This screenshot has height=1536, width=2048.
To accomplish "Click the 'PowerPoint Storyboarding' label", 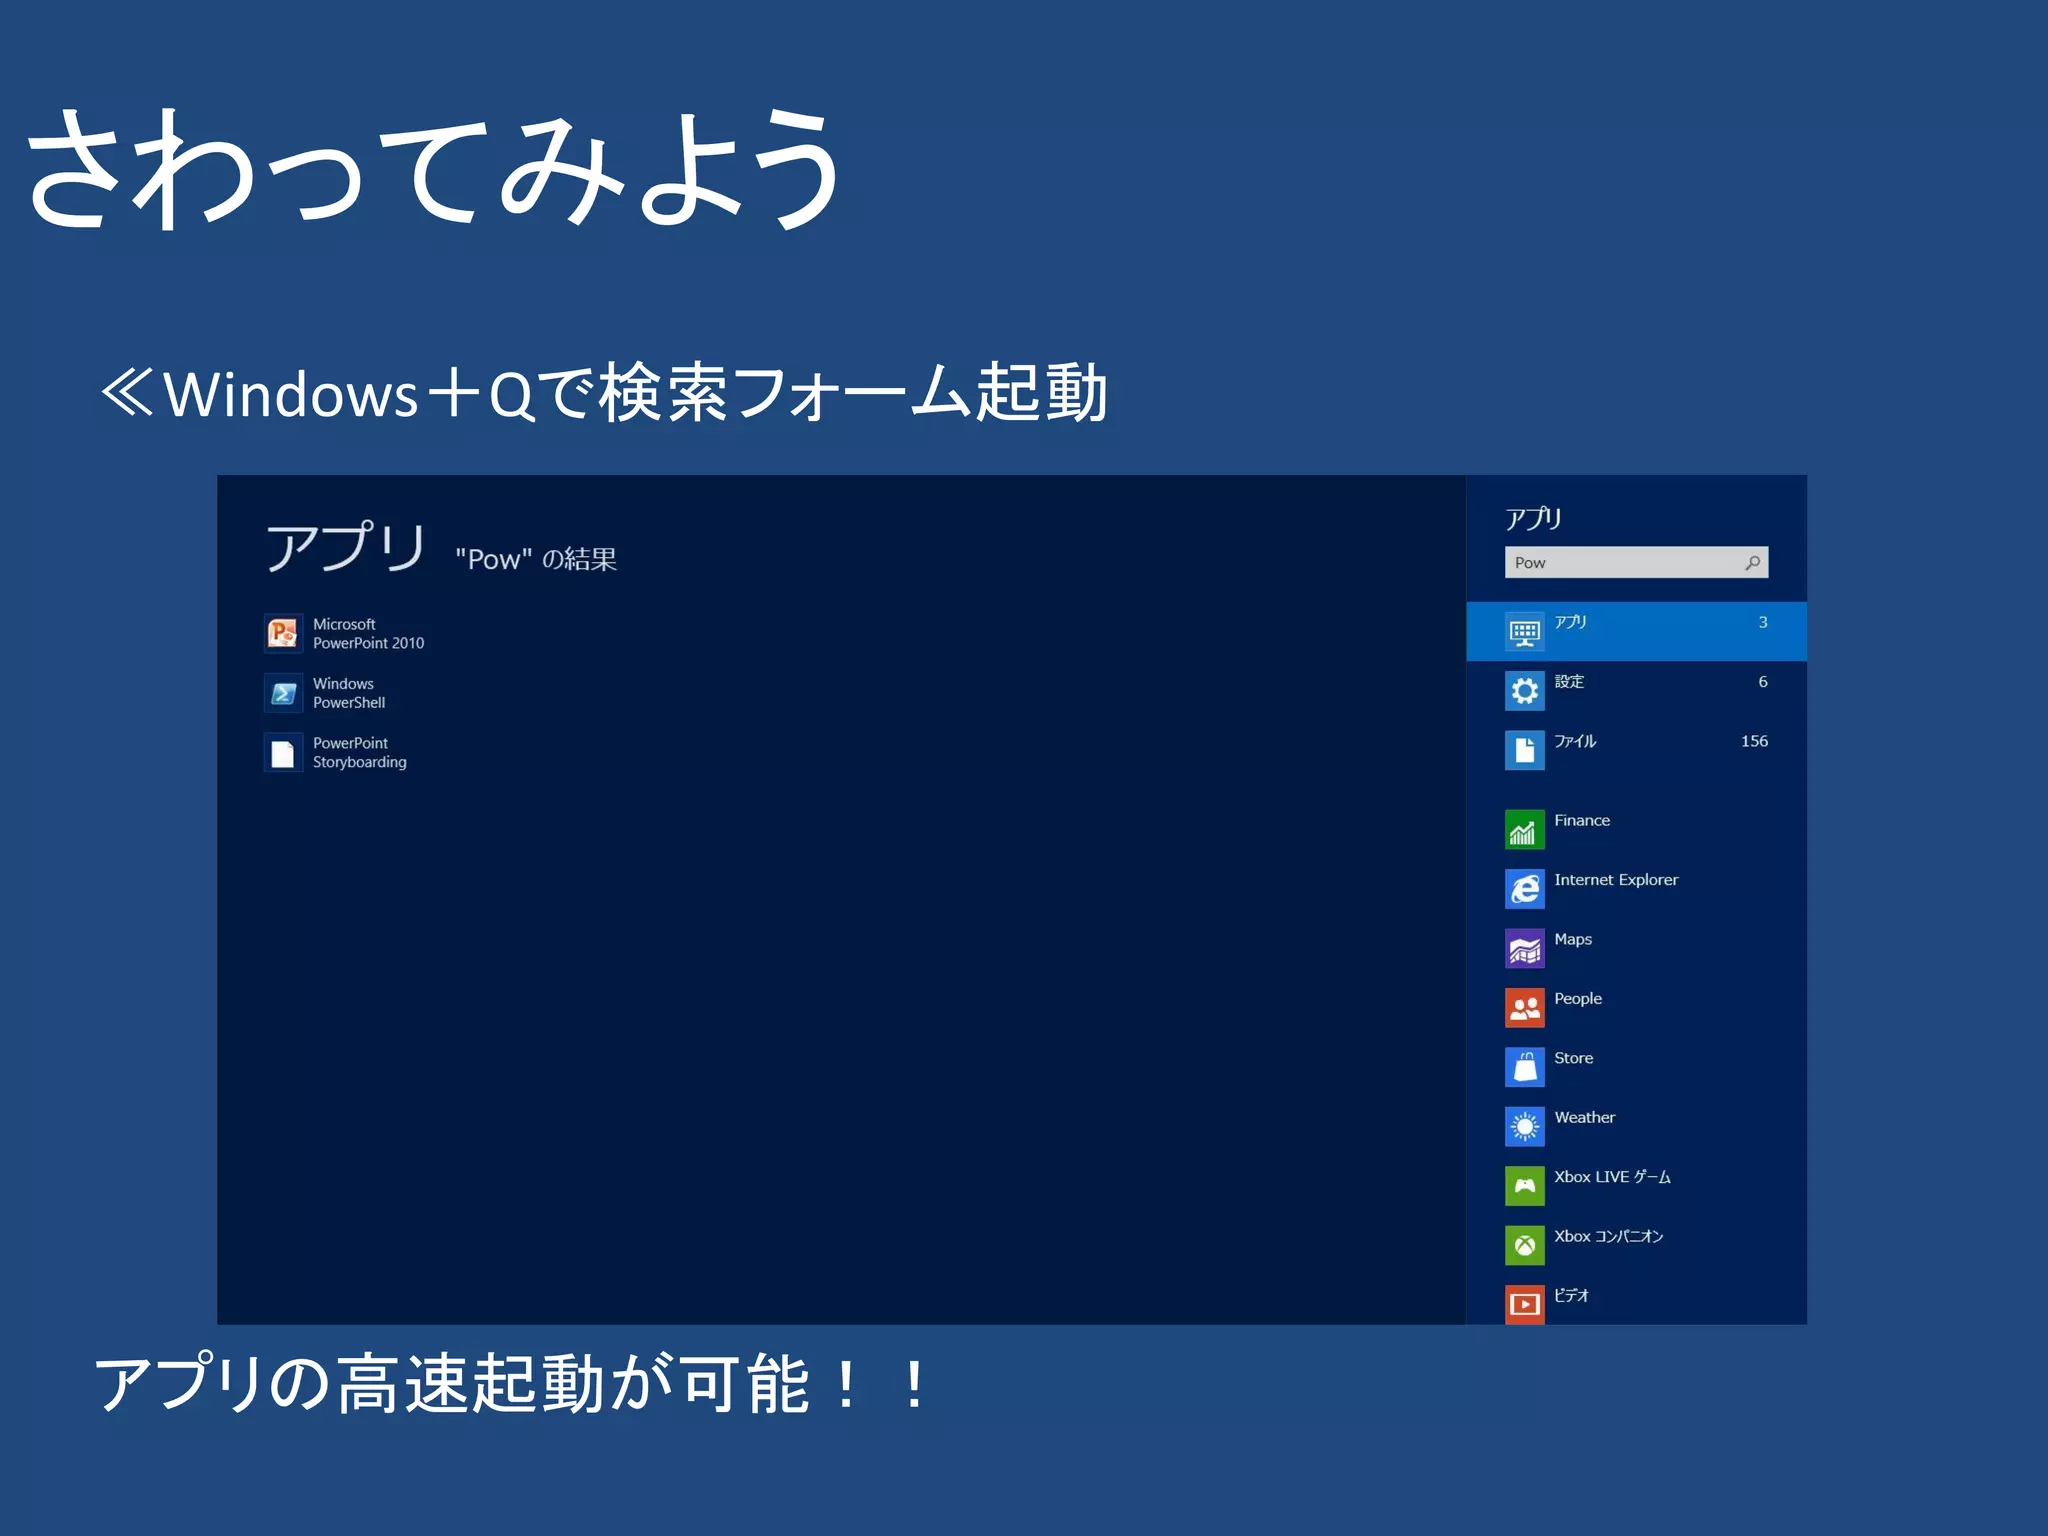I will [x=359, y=752].
